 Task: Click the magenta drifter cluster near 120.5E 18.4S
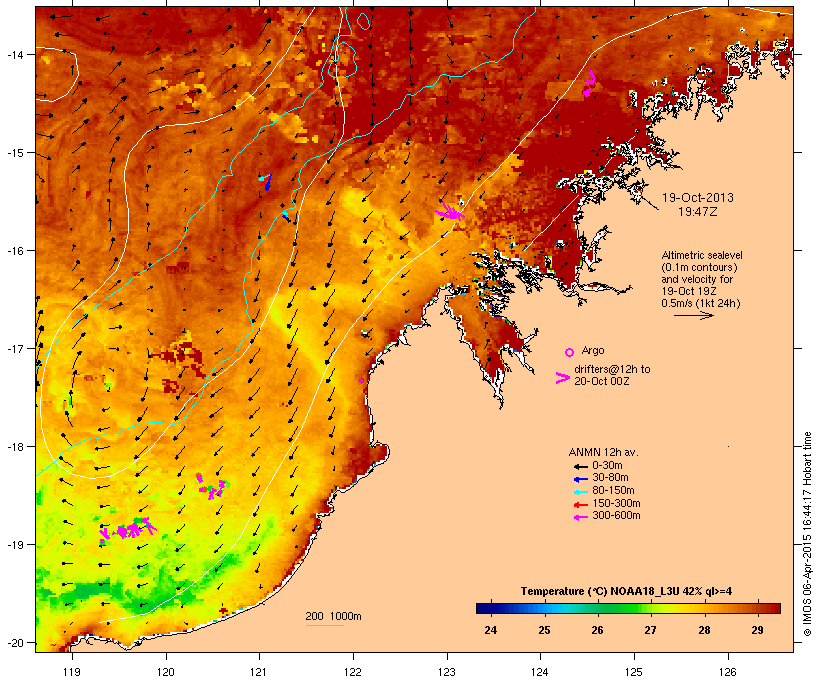click(211, 486)
